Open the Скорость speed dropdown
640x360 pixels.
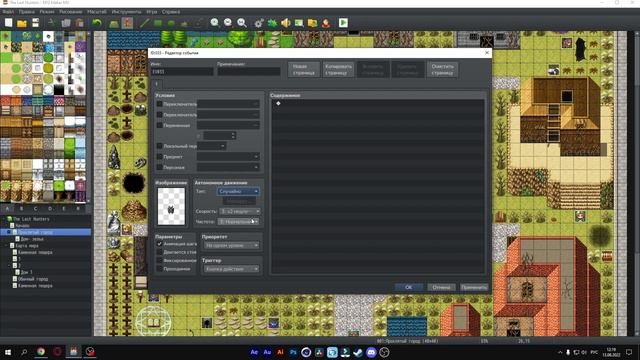coord(240,211)
